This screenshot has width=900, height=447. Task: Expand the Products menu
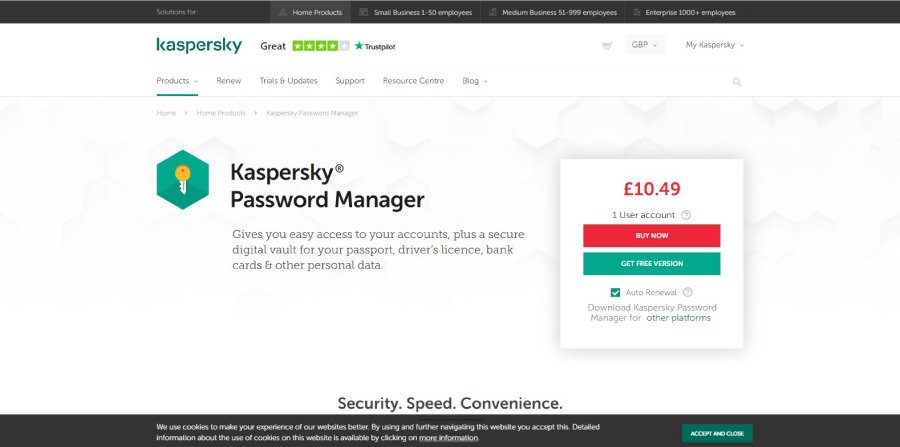click(x=177, y=81)
